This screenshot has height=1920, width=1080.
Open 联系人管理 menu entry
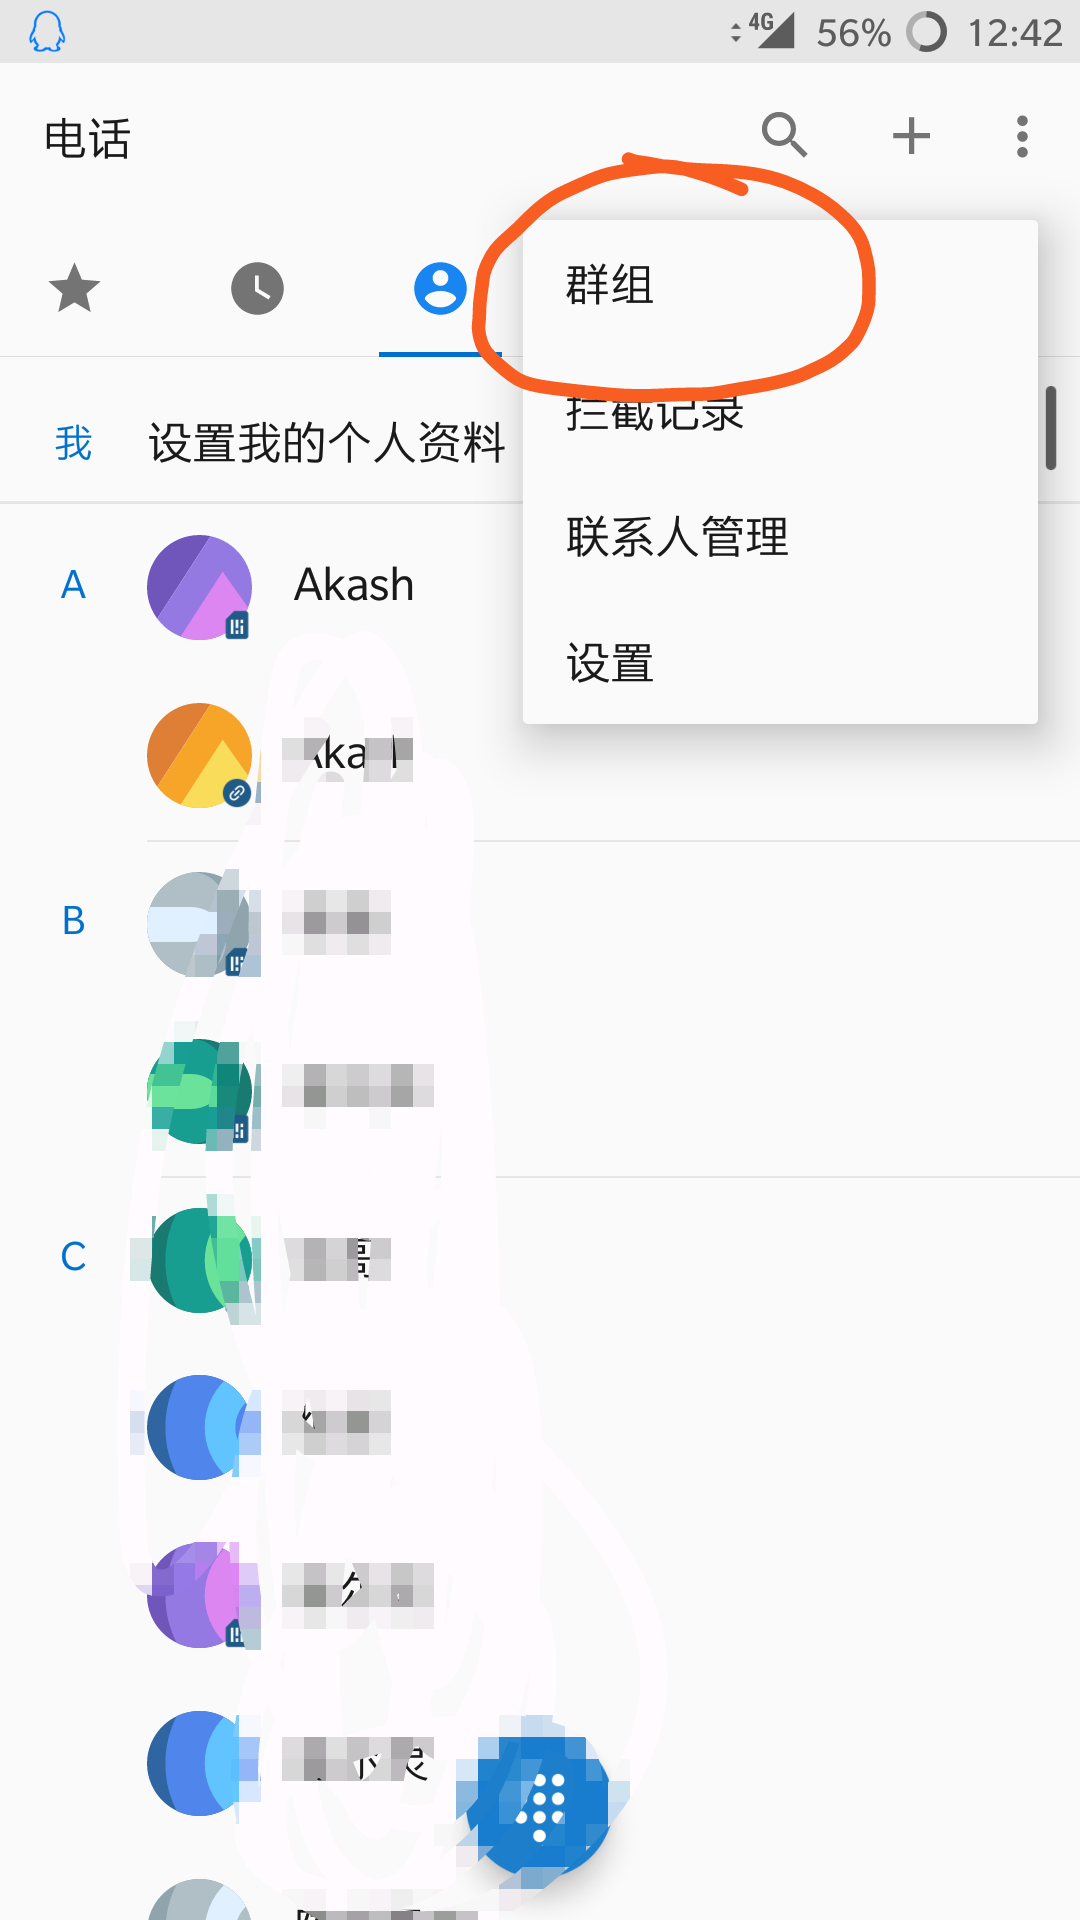(x=677, y=537)
